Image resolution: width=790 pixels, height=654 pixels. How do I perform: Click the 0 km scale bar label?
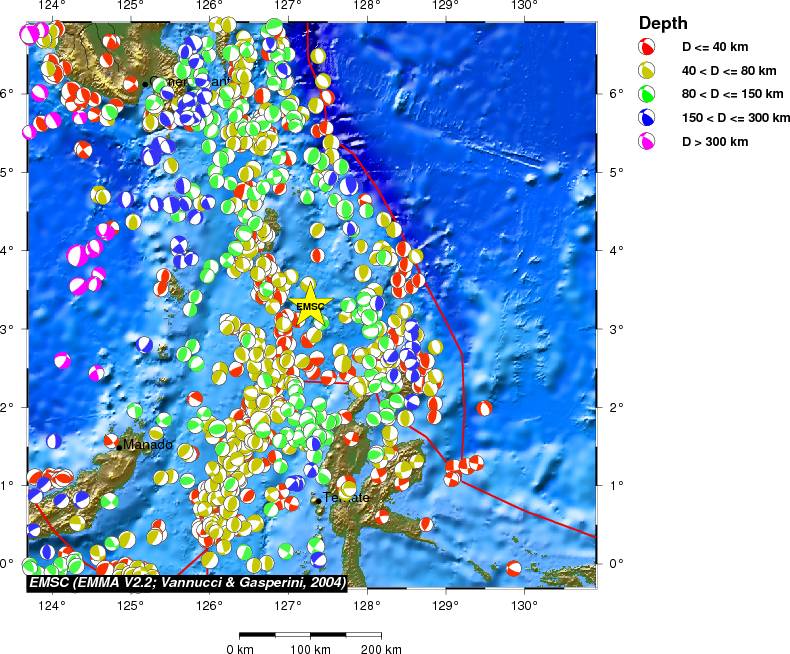pyautogui.click(x=240, y=649)
